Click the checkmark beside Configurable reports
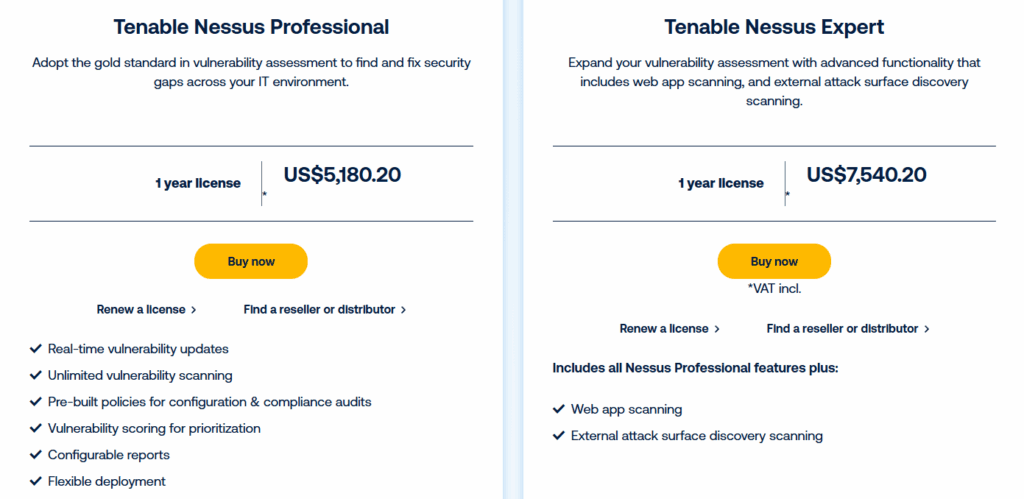 click(35, 455)
